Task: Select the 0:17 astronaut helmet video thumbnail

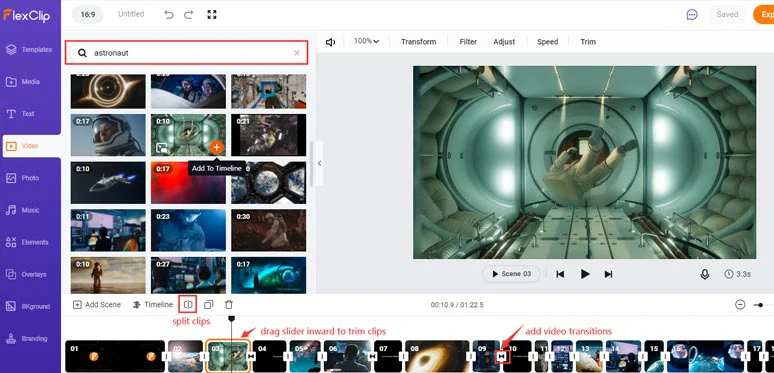Action: [x=108, y=135]
